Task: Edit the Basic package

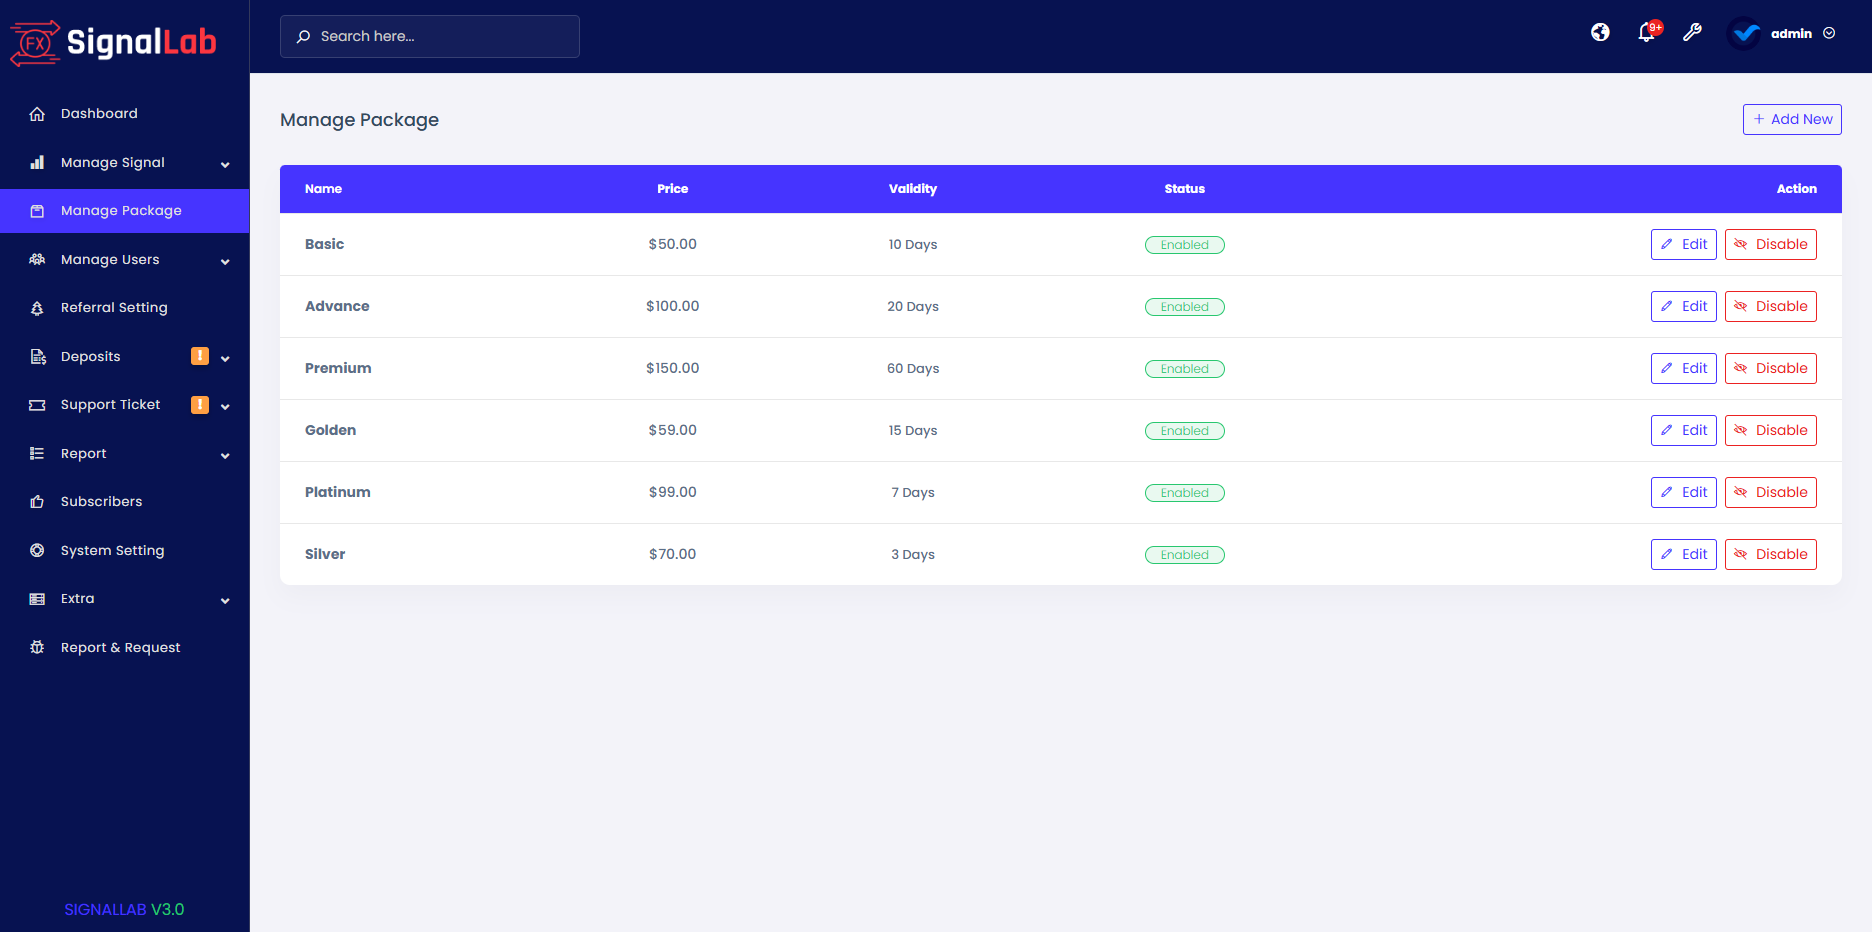Action: tap(1683, 244)
